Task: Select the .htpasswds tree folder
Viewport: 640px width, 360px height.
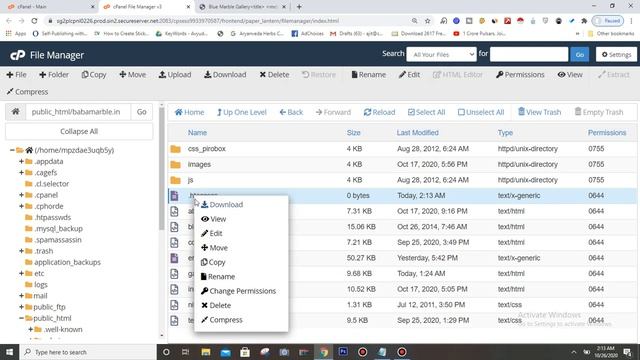Action: [x=53, y=218]
